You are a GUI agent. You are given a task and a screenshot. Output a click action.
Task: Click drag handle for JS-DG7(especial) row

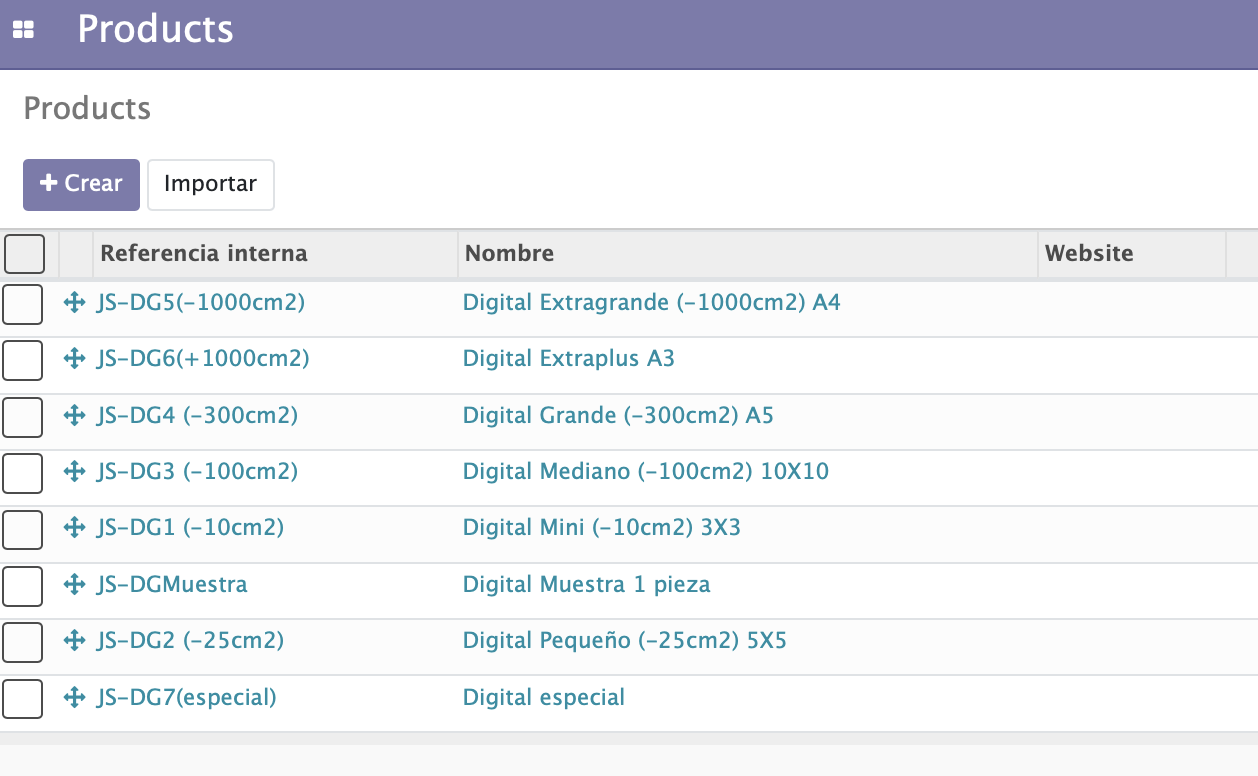tap(73, 697)
